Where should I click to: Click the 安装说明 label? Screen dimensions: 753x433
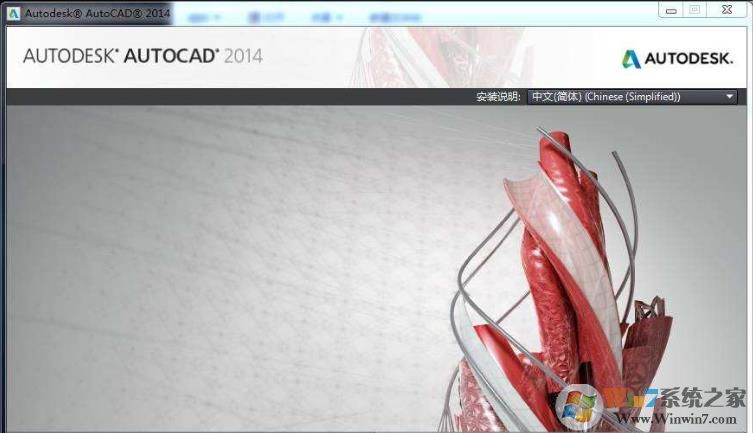click(498, 97)
